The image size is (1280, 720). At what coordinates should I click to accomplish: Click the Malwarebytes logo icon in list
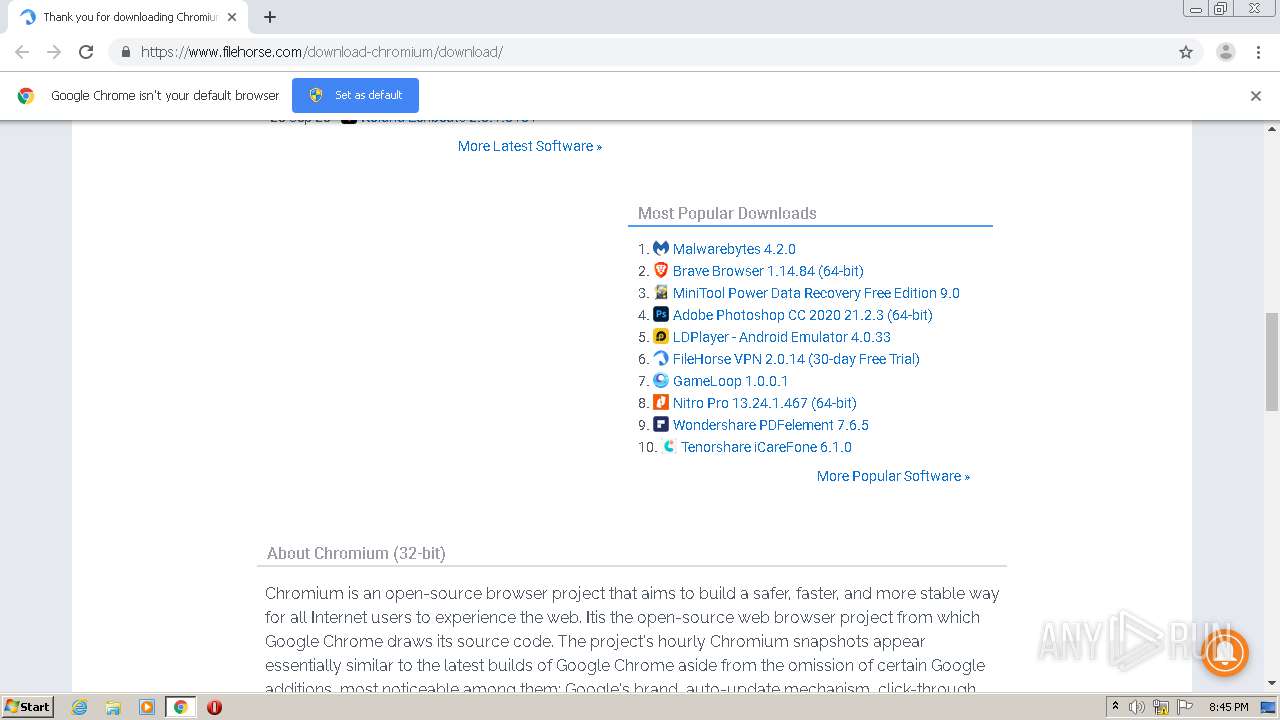tap(660, 248)
